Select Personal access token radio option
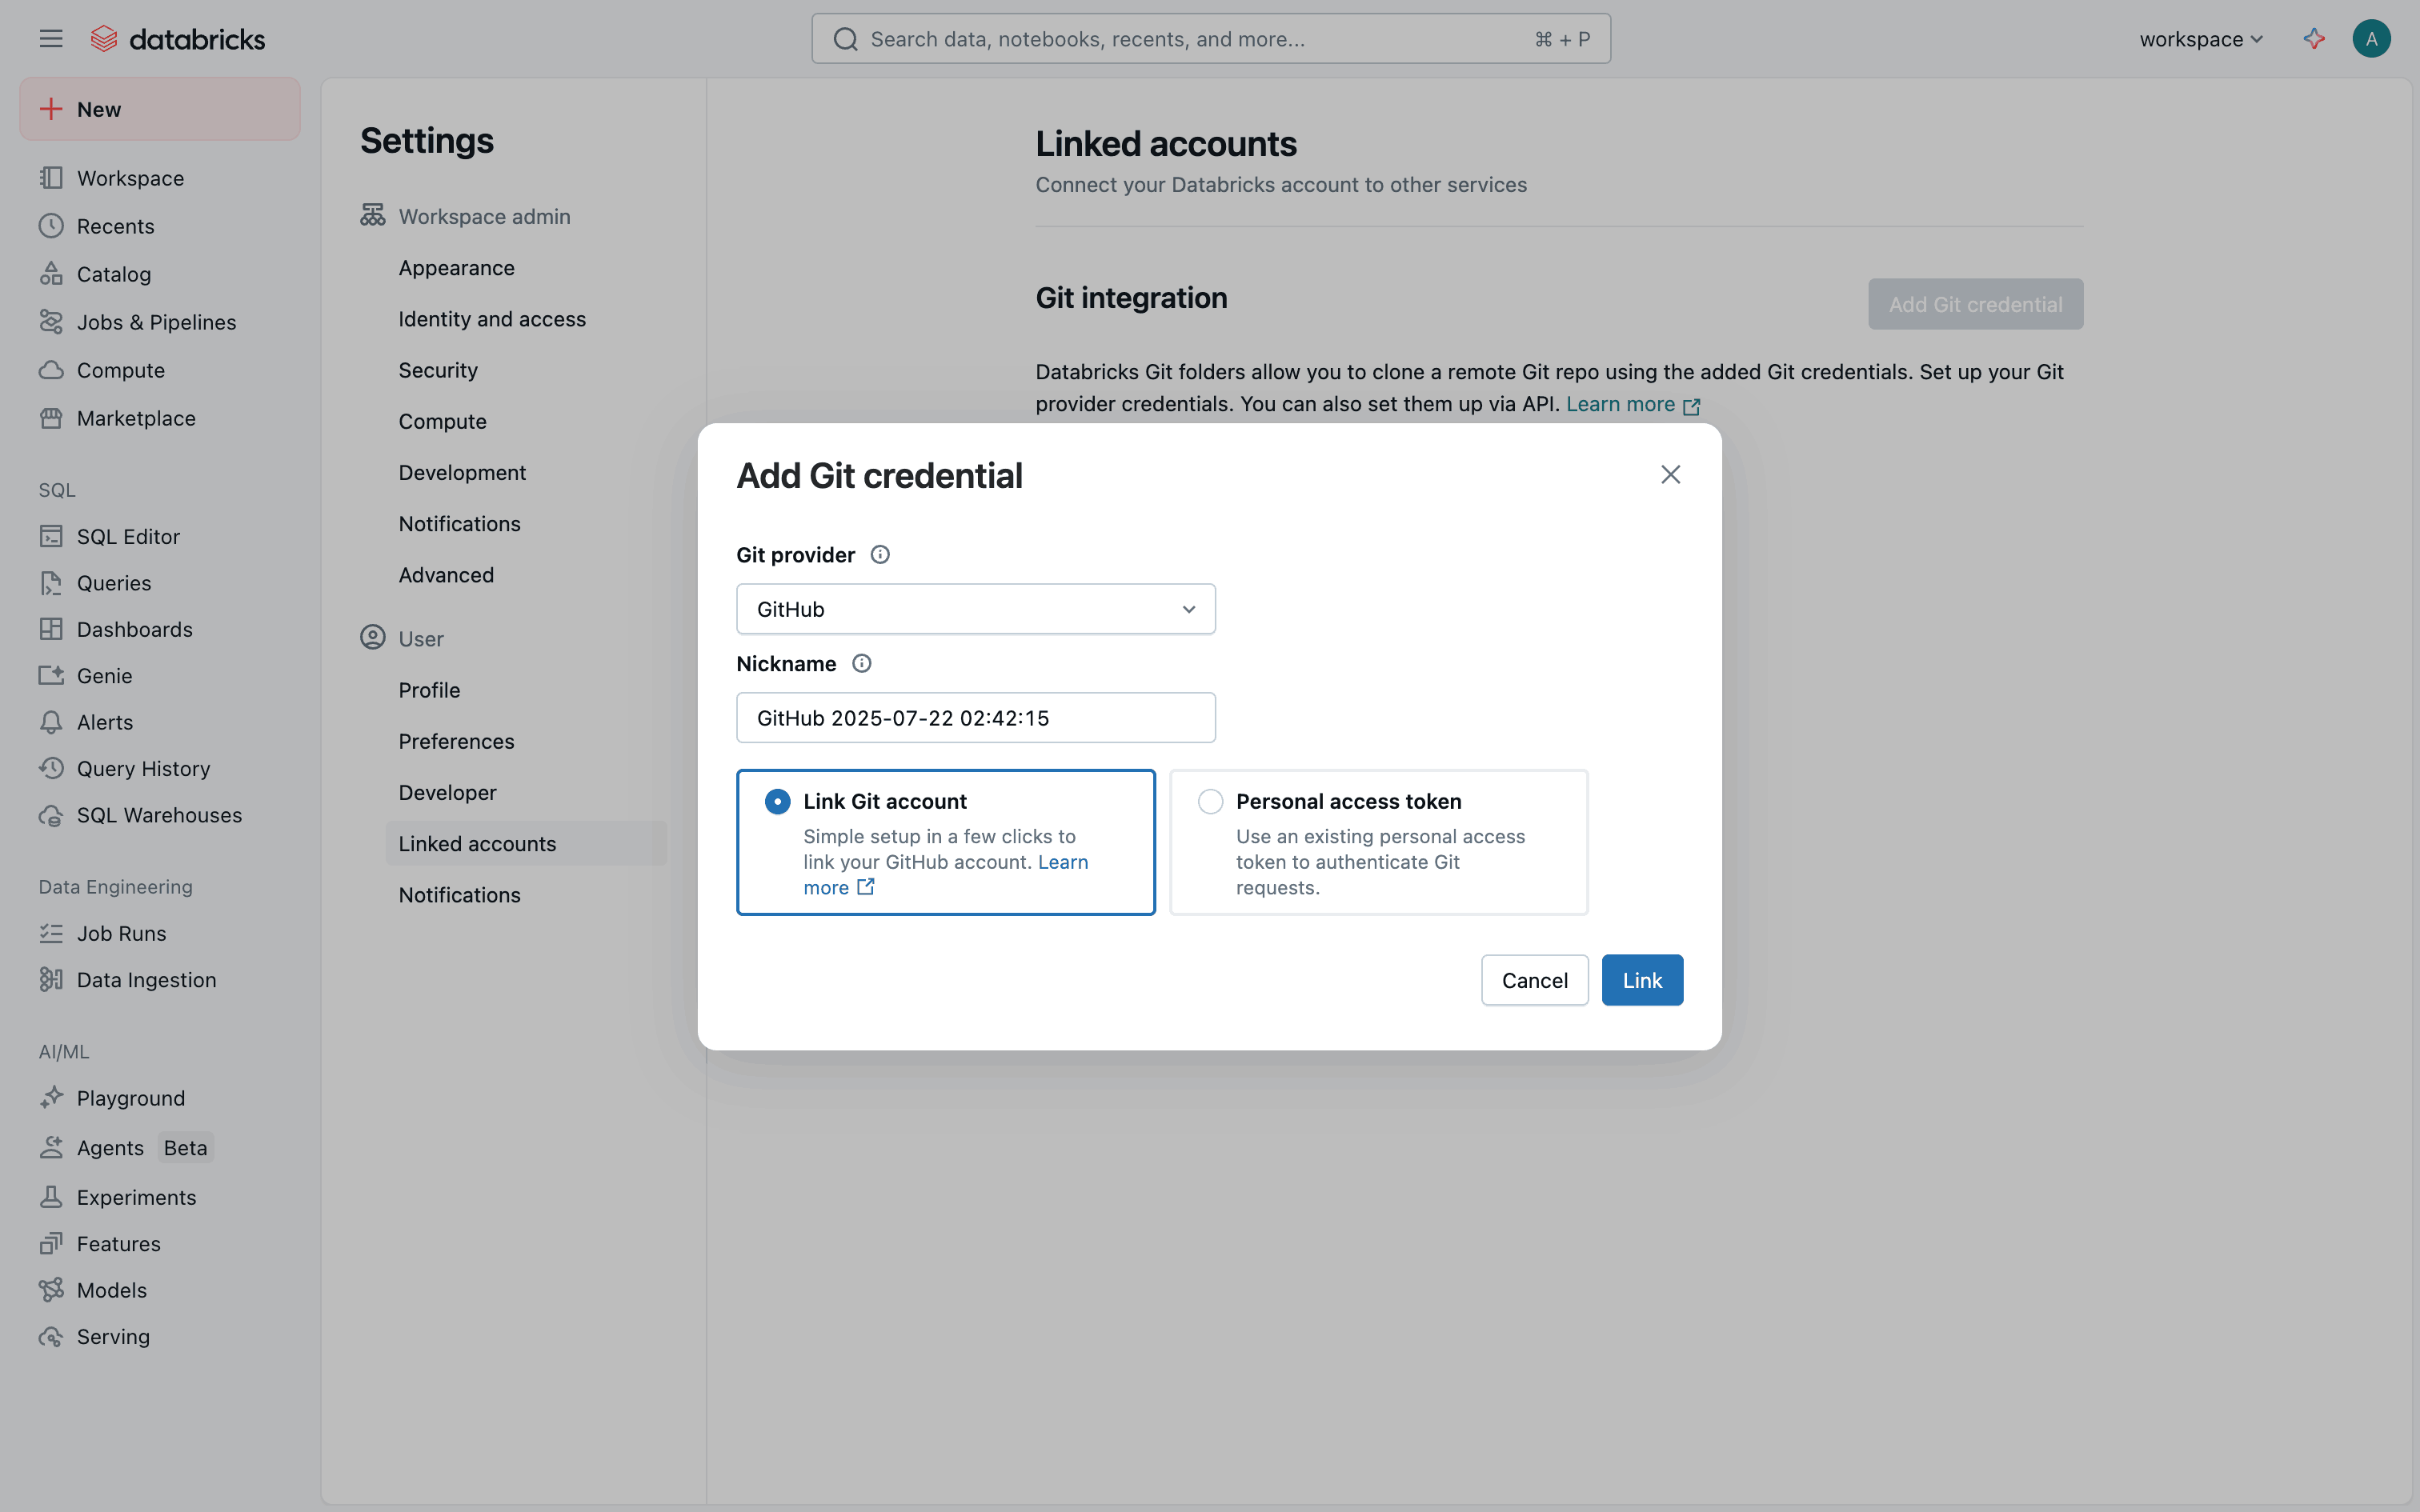 coord(1210,802)
